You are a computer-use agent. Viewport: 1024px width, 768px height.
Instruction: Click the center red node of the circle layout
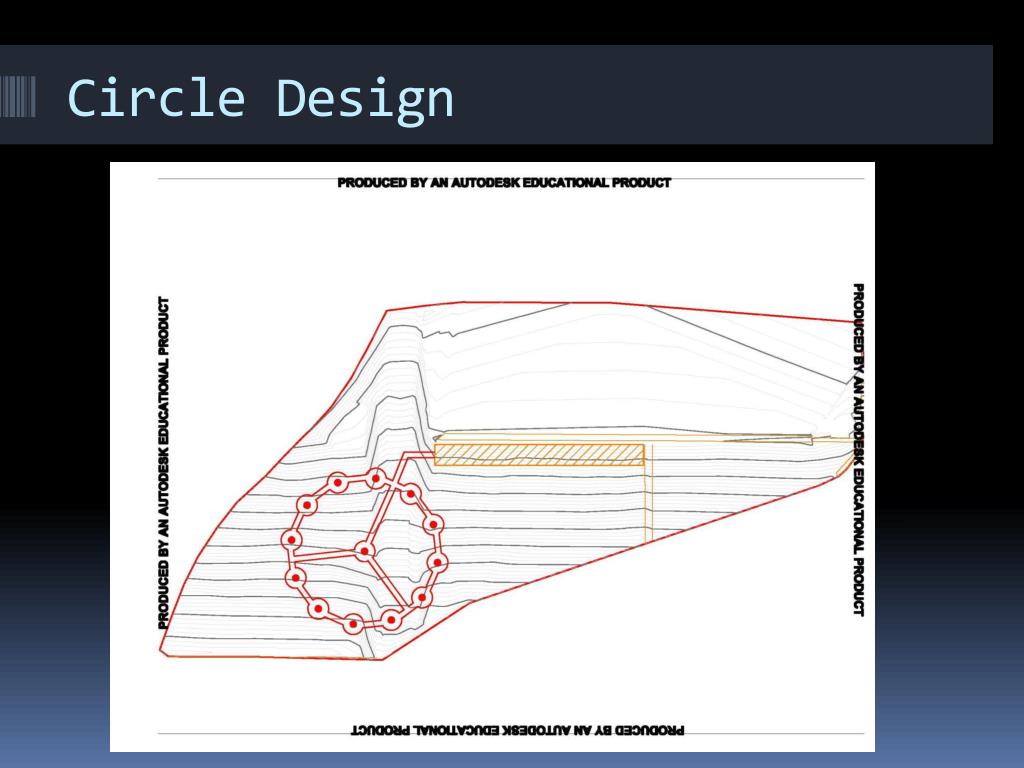tap(365, 551)
